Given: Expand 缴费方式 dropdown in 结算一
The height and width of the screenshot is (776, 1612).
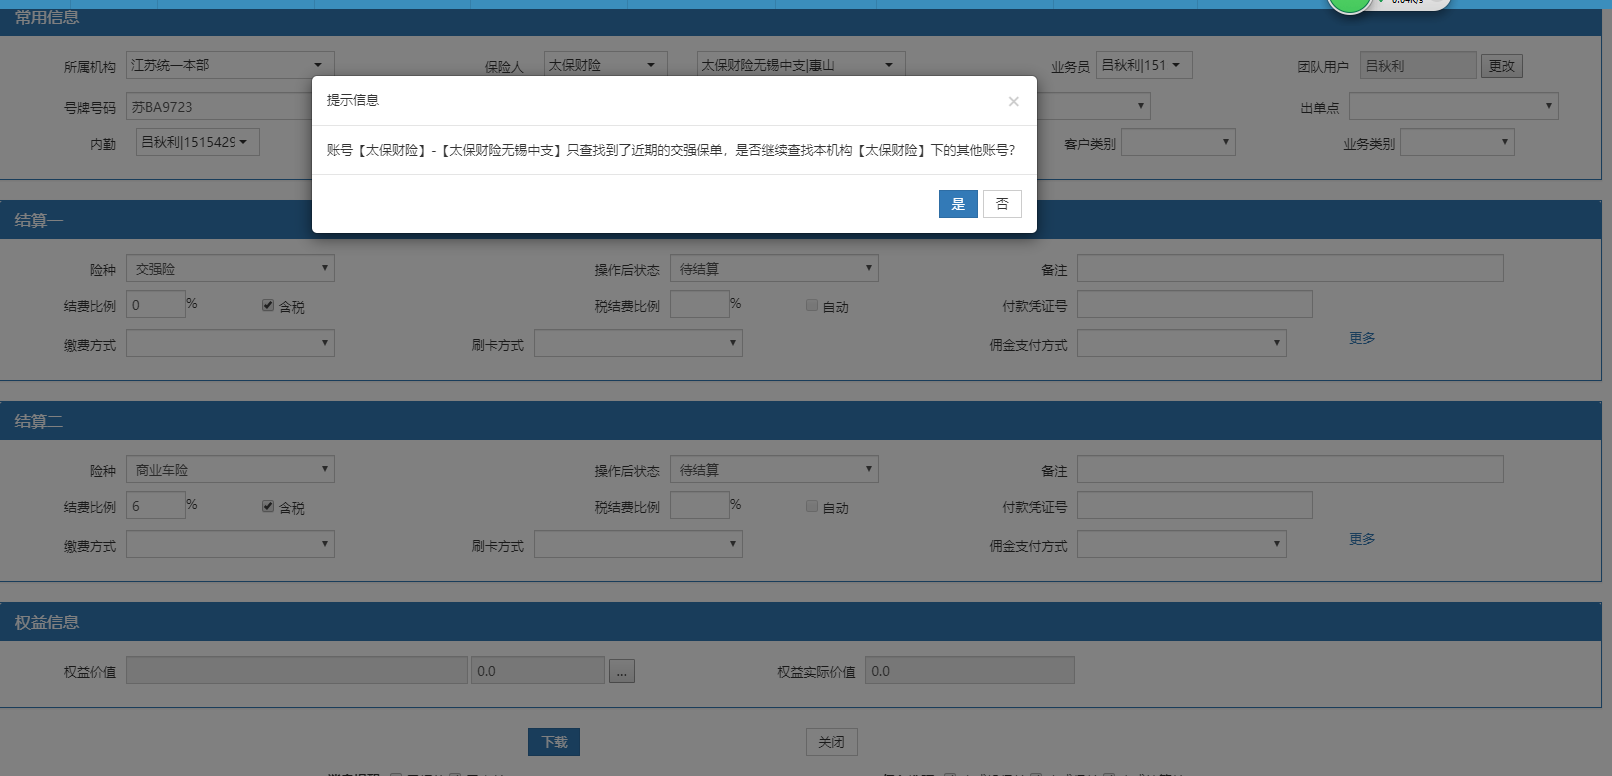Looking at the screenshot, I should coord(230,343).
